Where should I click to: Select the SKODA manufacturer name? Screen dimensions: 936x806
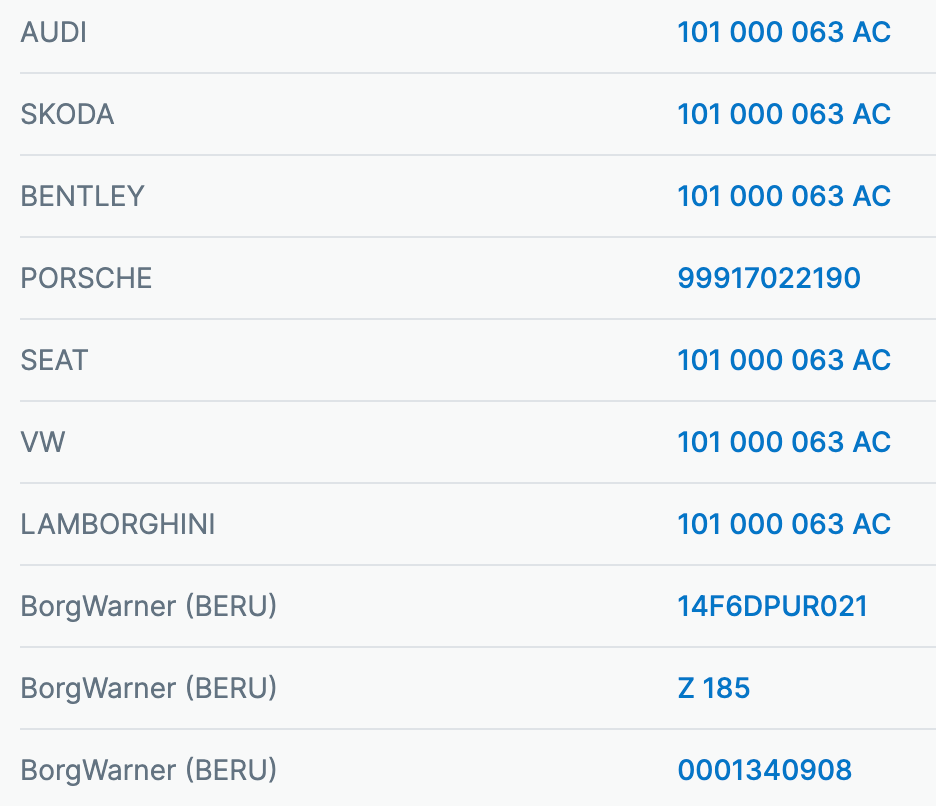[67, 115]
